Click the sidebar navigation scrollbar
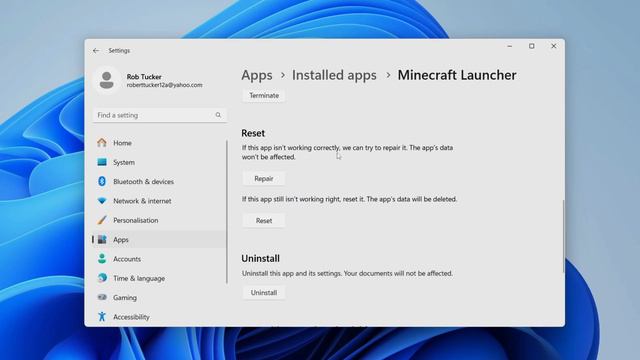The width and height of the screenshot is (640, 360). tap(227, 212)
